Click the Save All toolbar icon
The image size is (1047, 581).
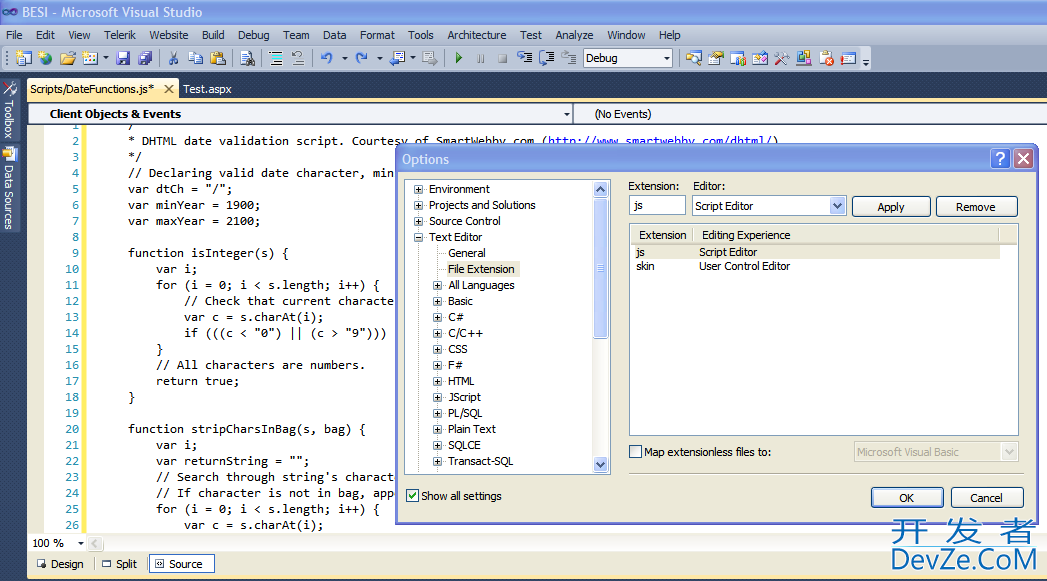click(145, 59)
